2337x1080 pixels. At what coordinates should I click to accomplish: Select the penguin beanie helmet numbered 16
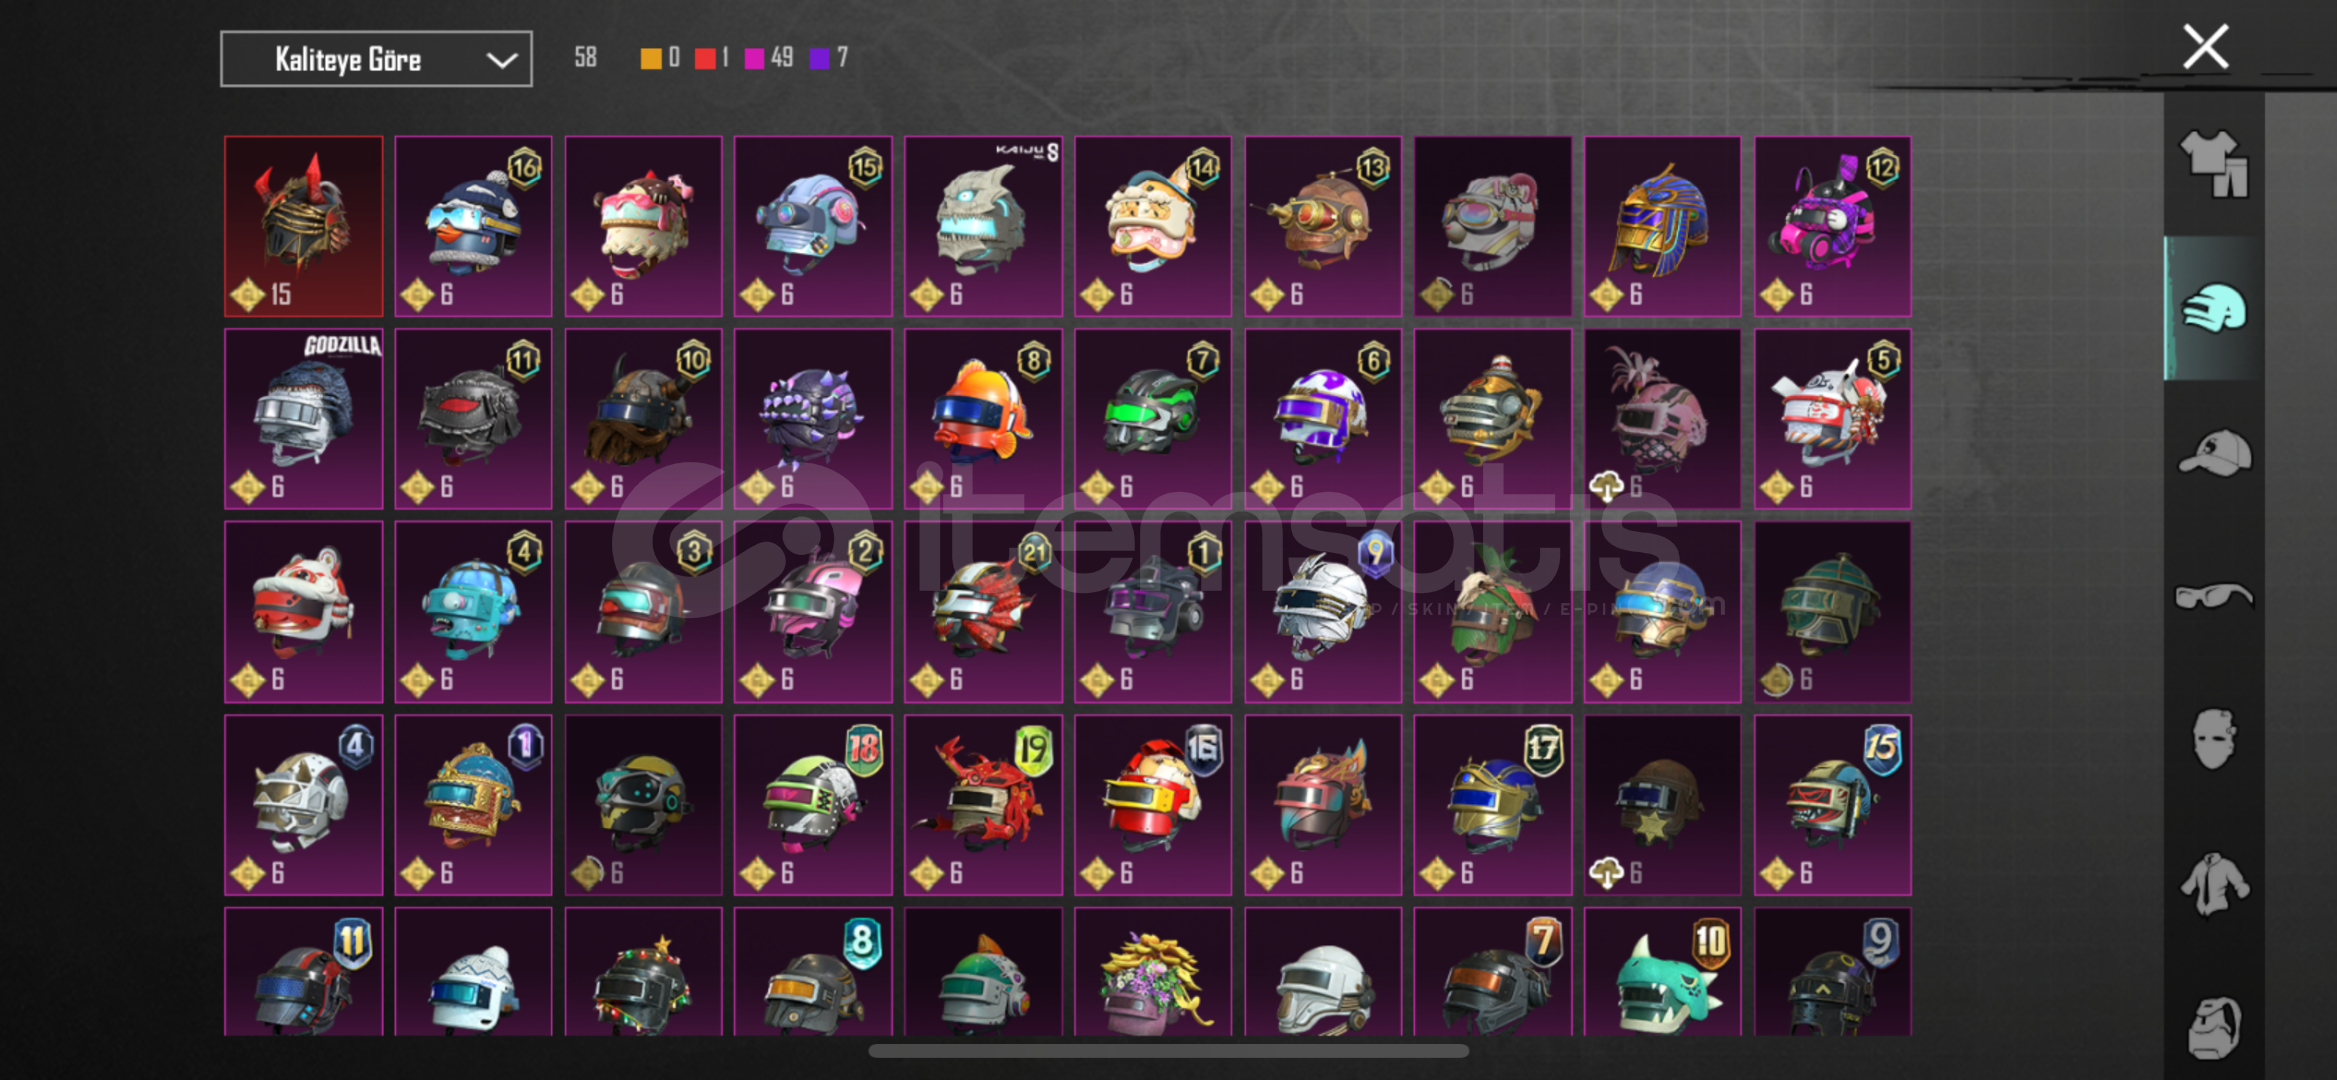(473, 226)
